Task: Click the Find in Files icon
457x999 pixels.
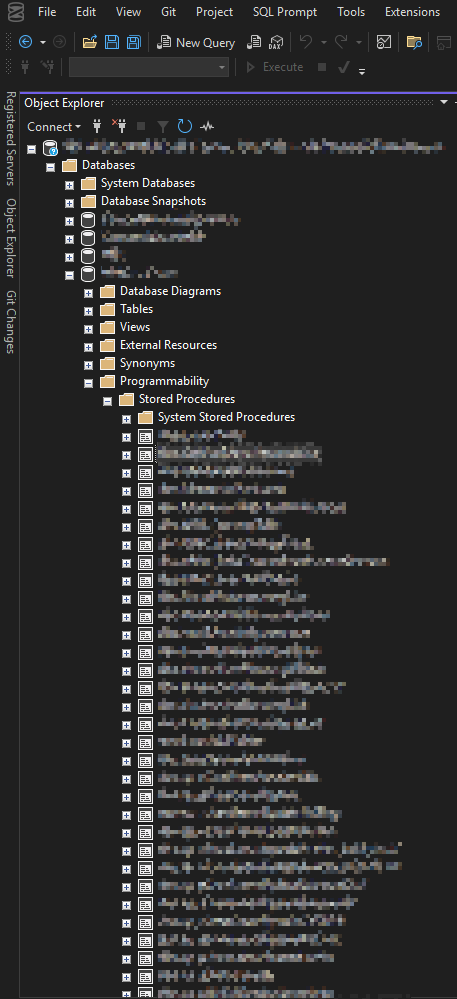Action: click(x=414, y=43)
